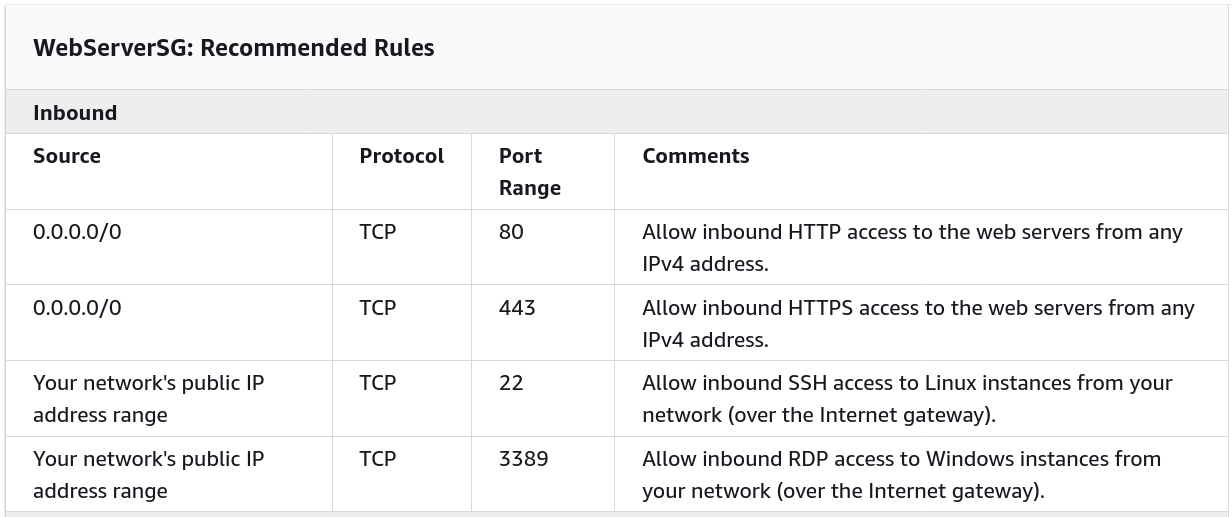The image size is (1232, 517).
Task: Click the port 3389 cell
Action: pos(523,459)
